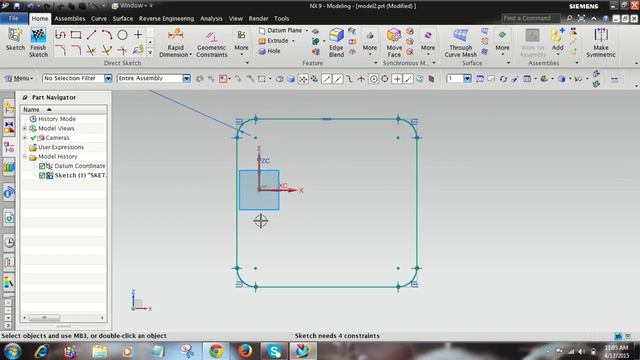
Task: Open work layer number dropdown
Action: click(x=467, y=78)
